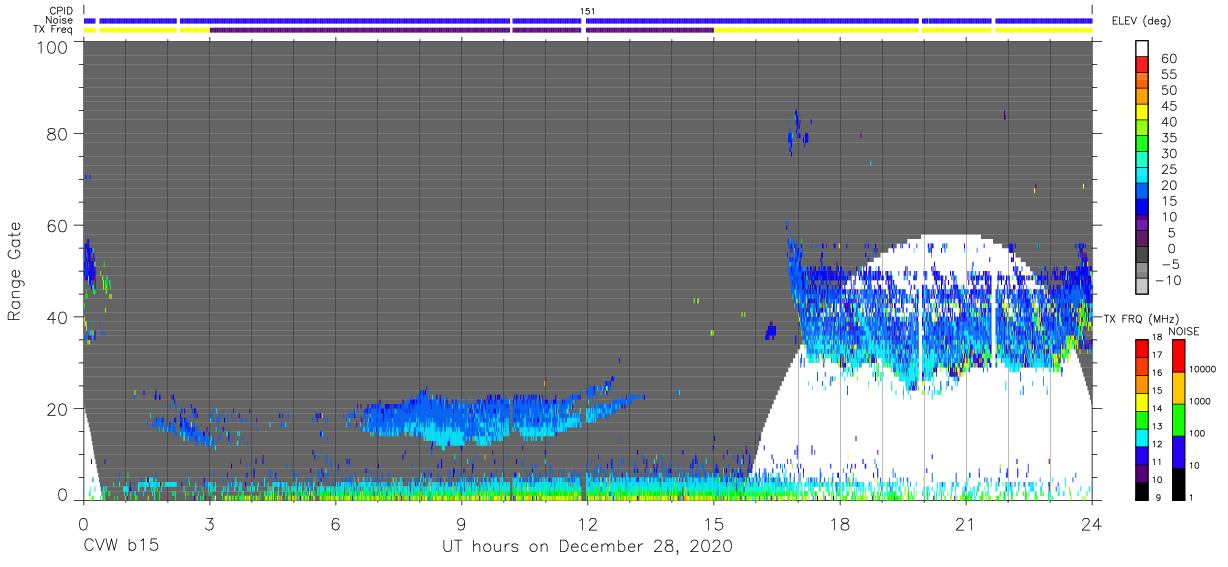The image size is (1228, 567).
Task: Click the Noise strip label at the top left
Action: (x=60, y=20)
